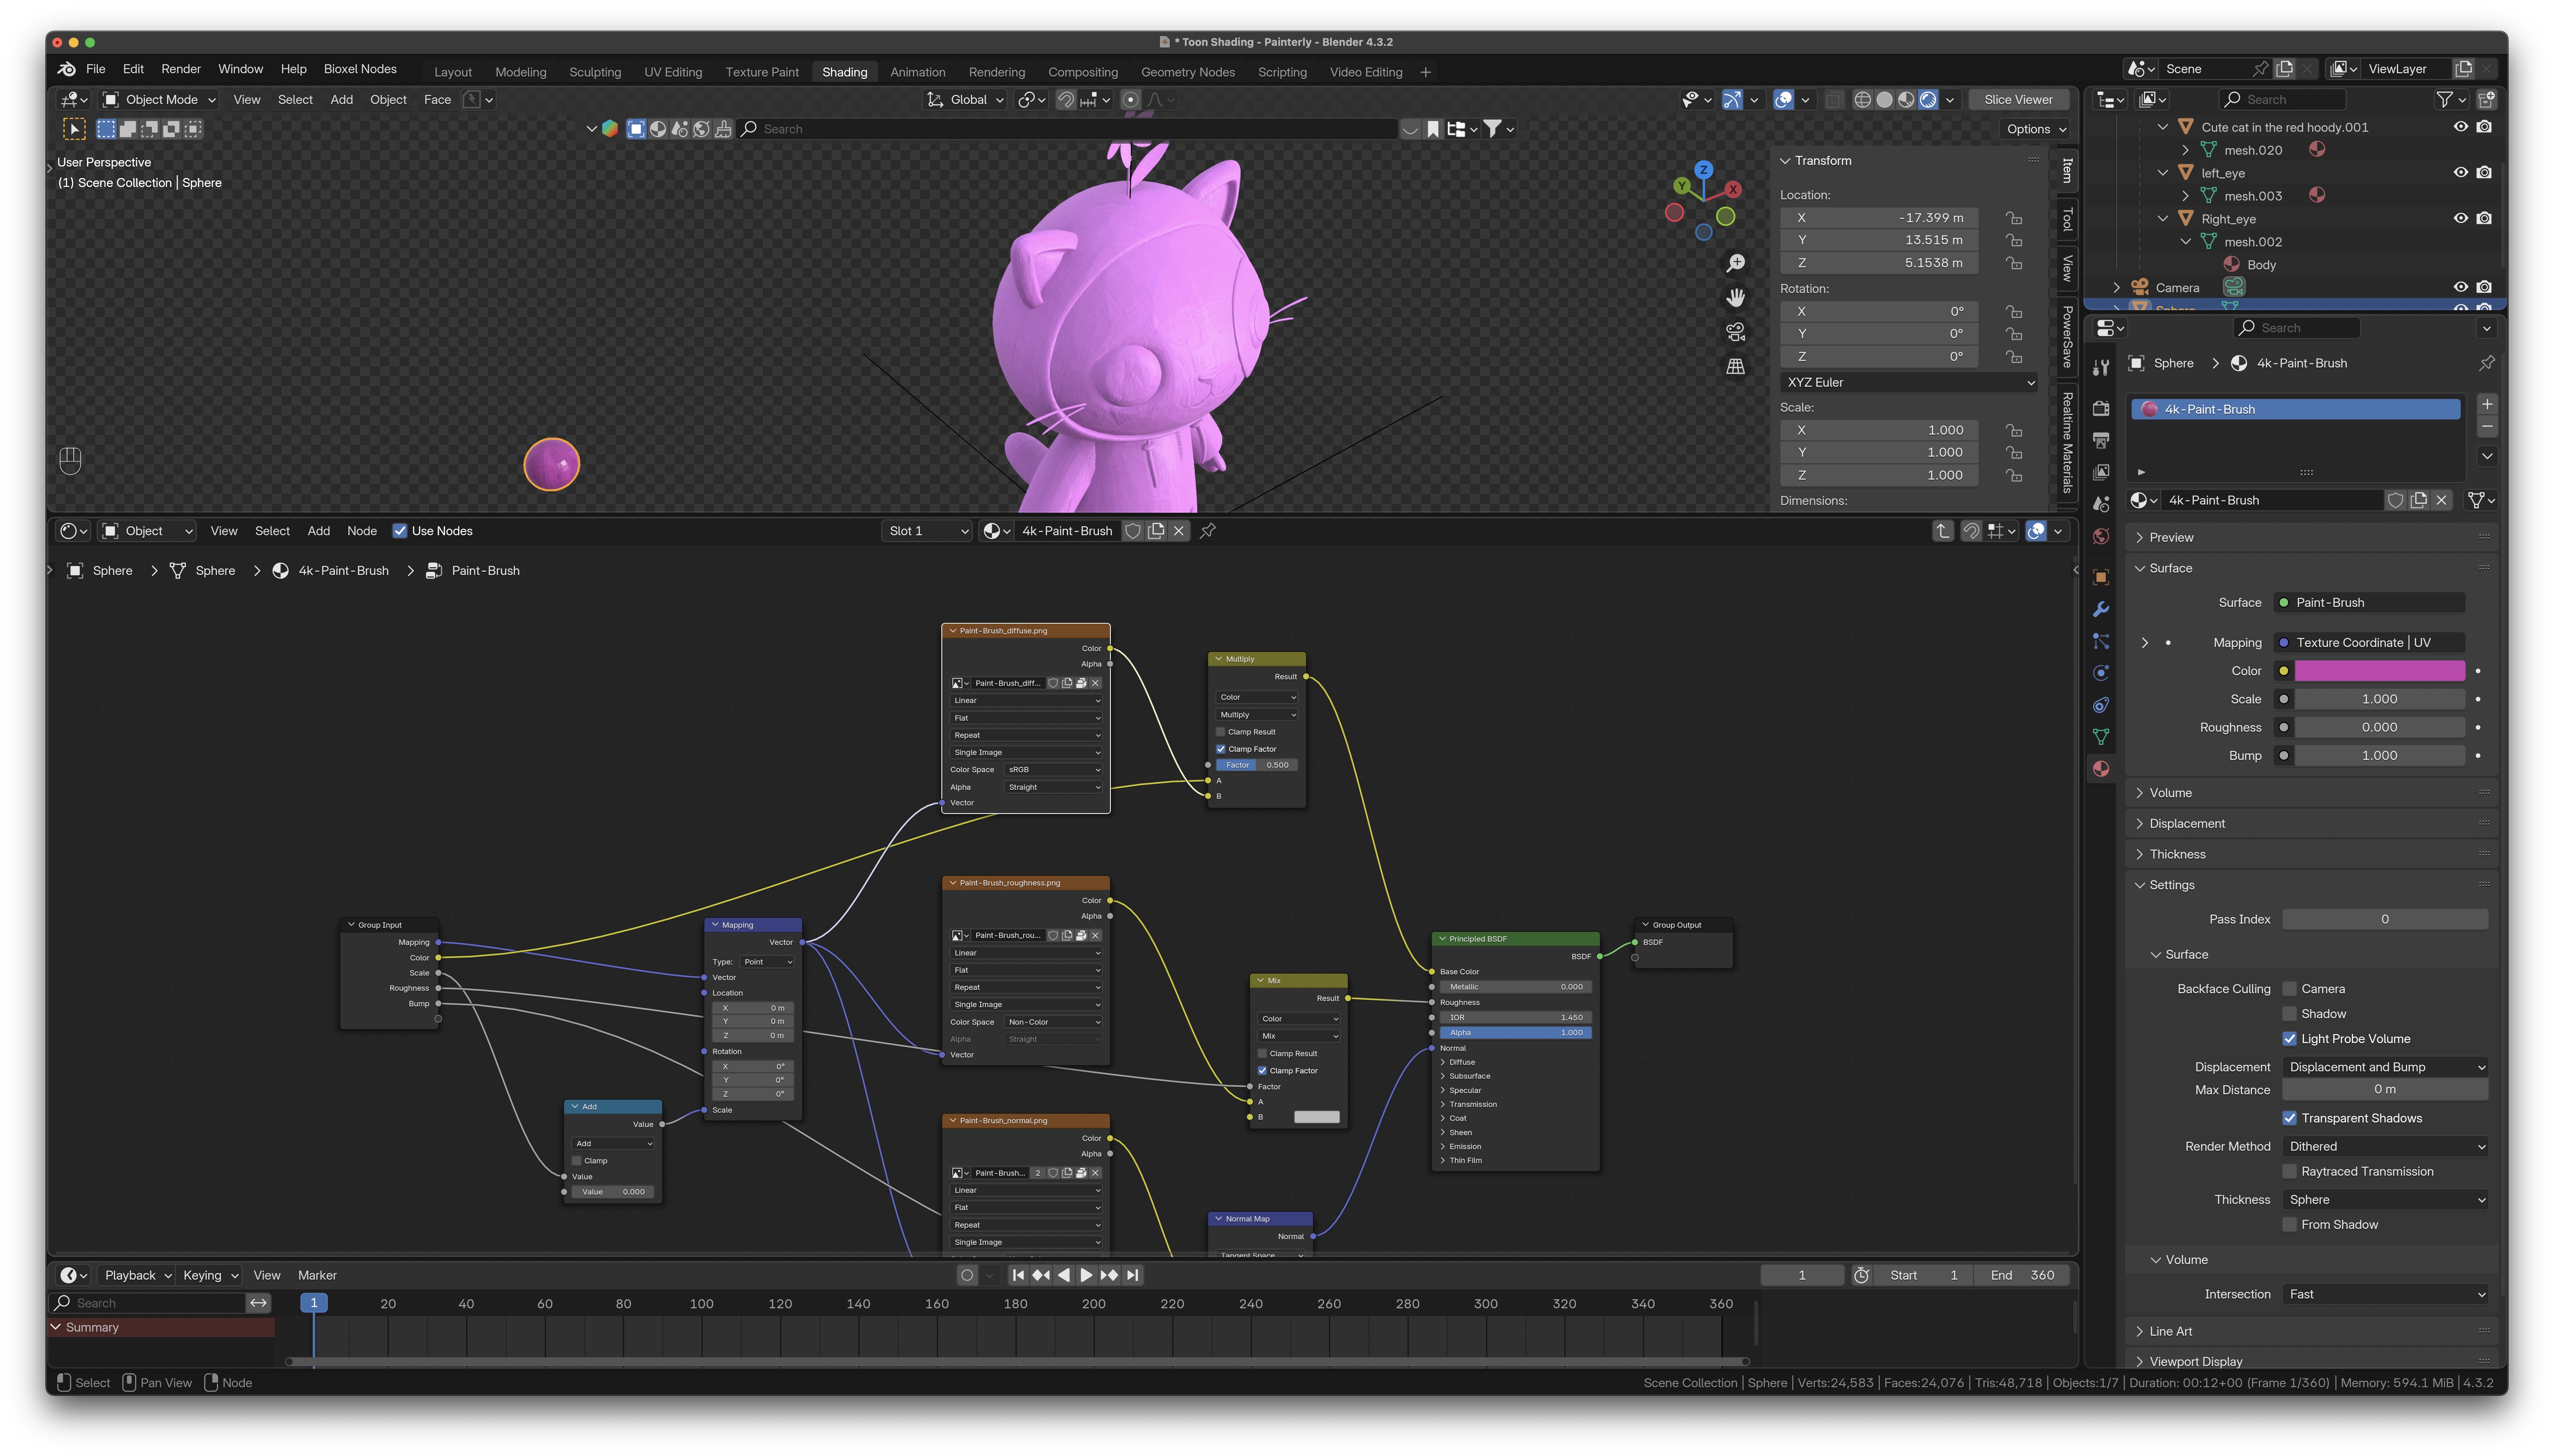This screenshot has width=2554, height=1456.
Task: Open the Render properties tab
Action: tap(2101, 408)
